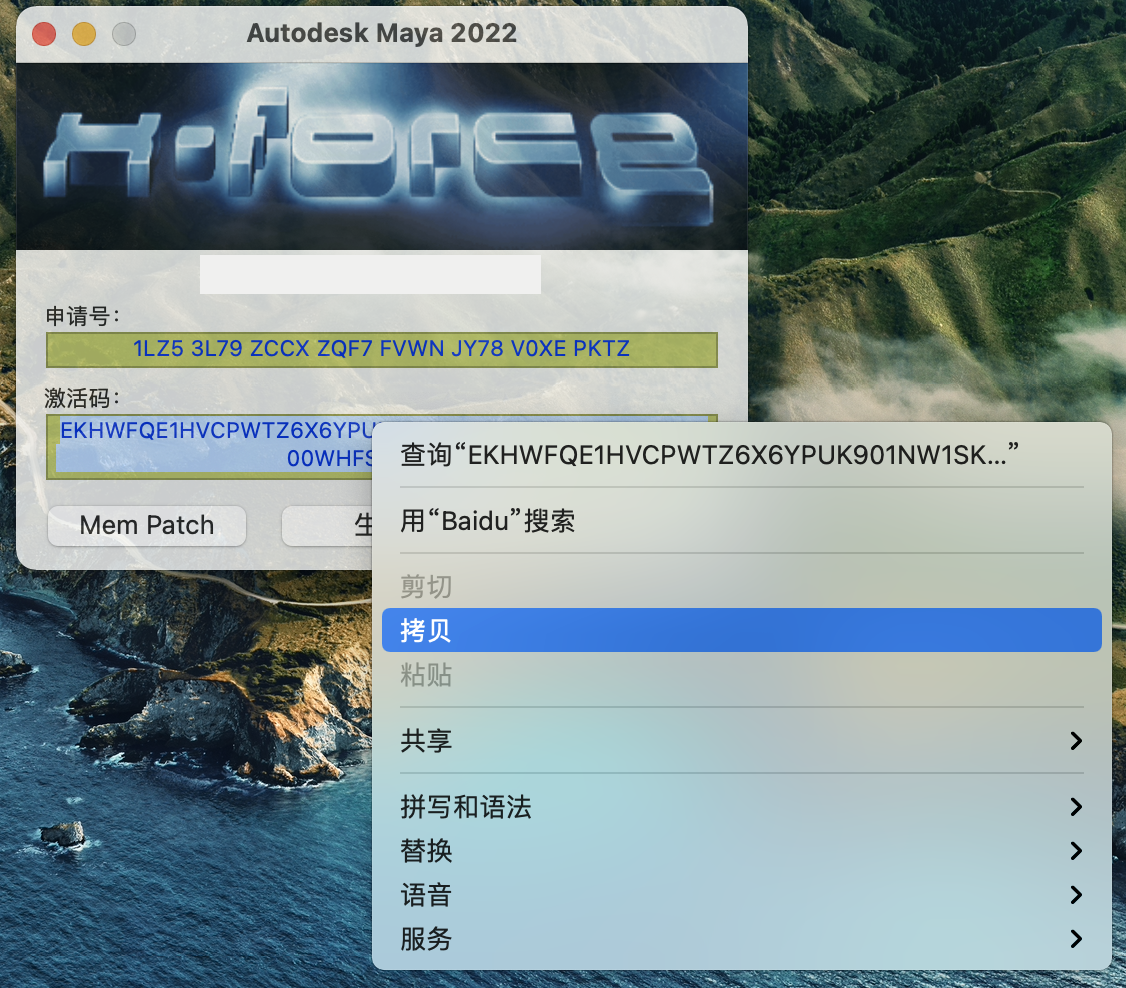1126x988 pixels.
Task: Click the greyed-out zoom button in the title bar
Action: coord(124,33)
